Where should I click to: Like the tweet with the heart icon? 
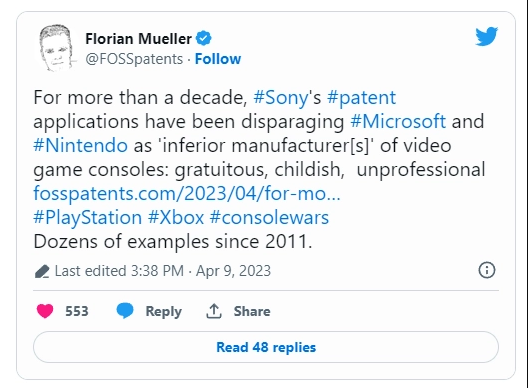pos(45,311)
